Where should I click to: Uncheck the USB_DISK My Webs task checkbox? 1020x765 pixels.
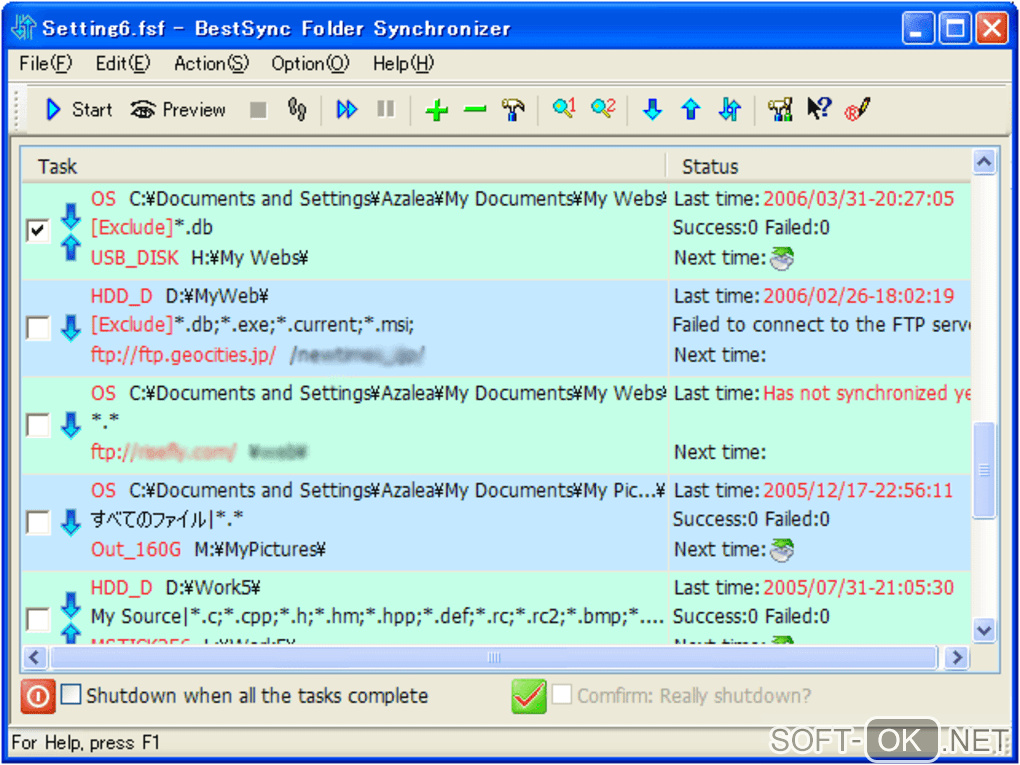(38, 230)
